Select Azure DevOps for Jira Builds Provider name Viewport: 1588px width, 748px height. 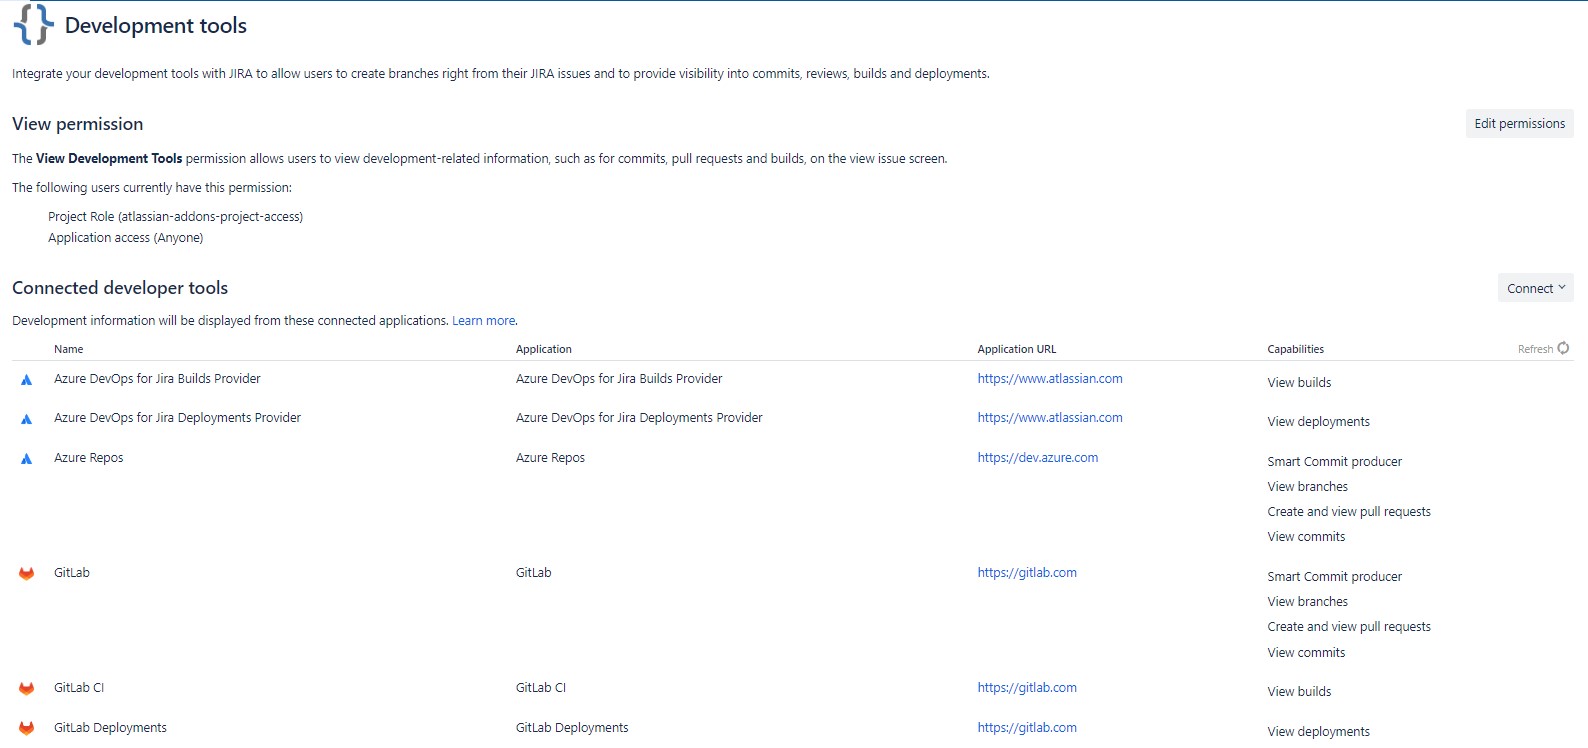point(157,379)
